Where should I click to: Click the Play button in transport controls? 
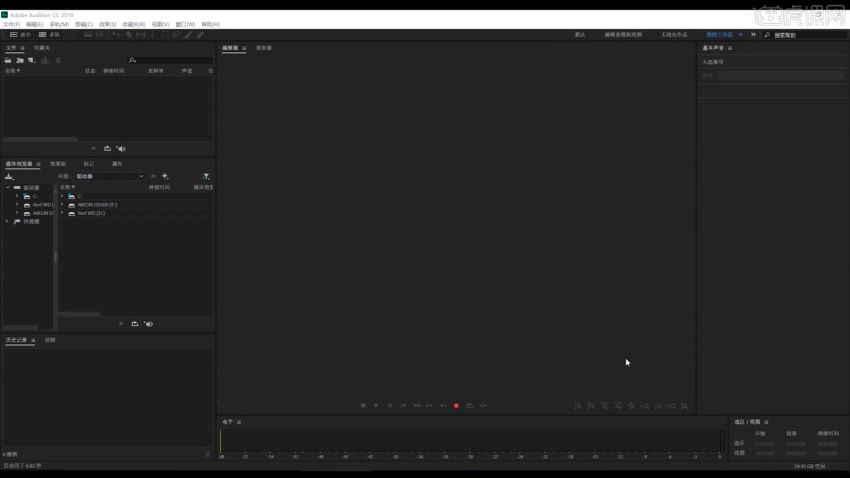[376, 406]
